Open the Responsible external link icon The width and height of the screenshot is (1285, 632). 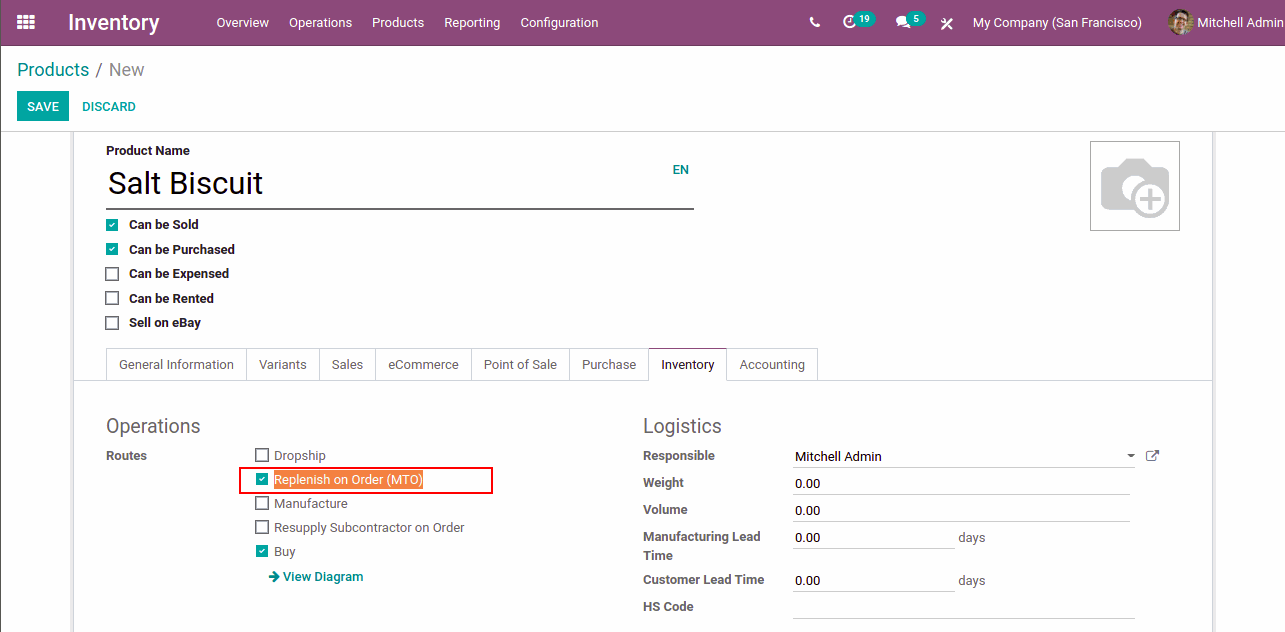1152,456
